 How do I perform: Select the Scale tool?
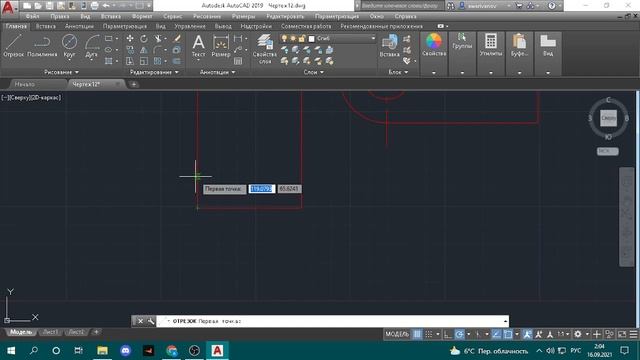[x=144, y=61]
